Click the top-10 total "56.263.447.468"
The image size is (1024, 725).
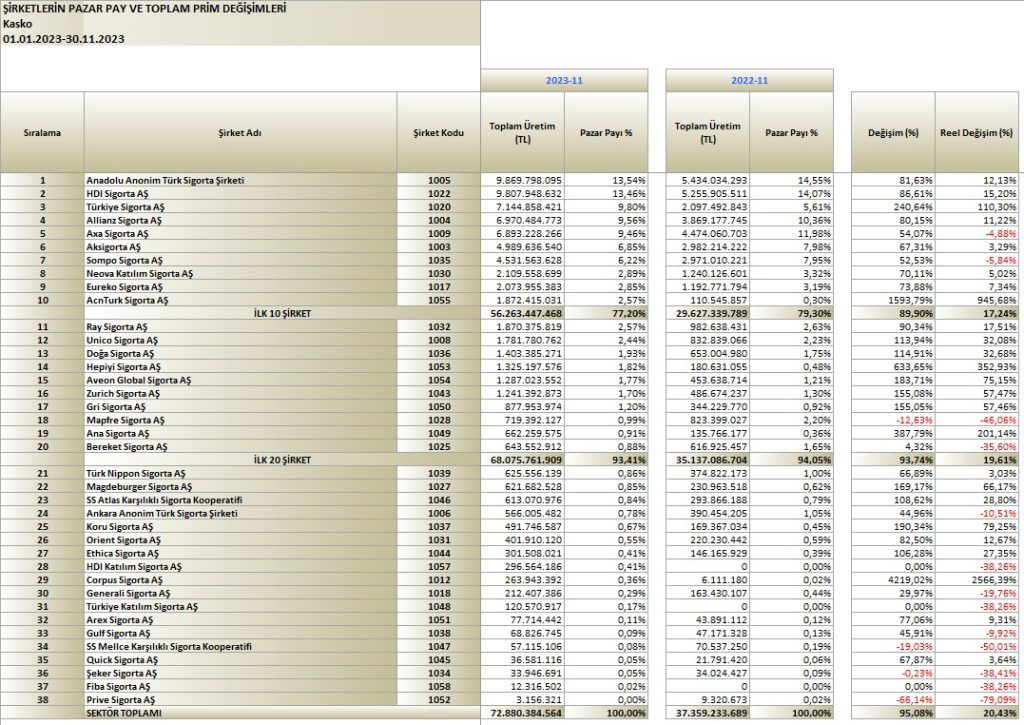pyautogui.click(x=526, y=314)
